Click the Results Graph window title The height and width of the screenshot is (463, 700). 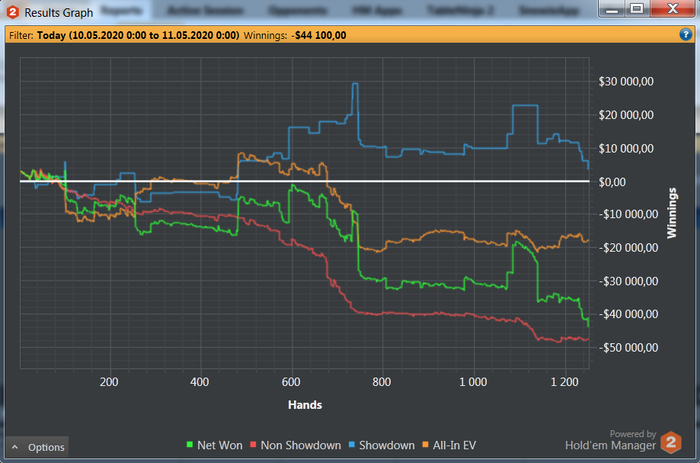click(59, 13)
